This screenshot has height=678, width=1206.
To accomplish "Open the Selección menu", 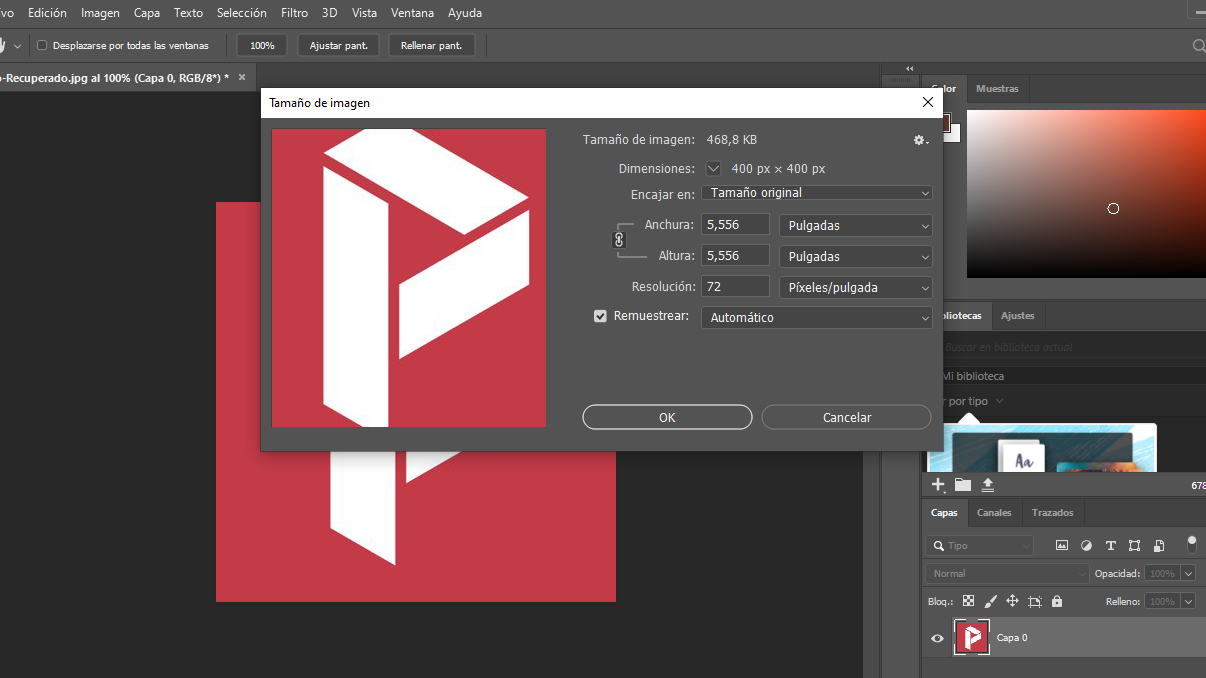I will [x=242, y=13].
